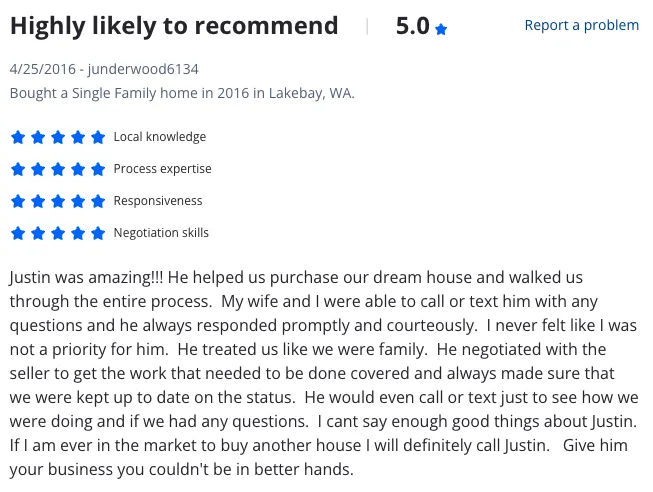Click the Local knowledge label
Viewport: 653px width, 492px height.
point(160,137)
